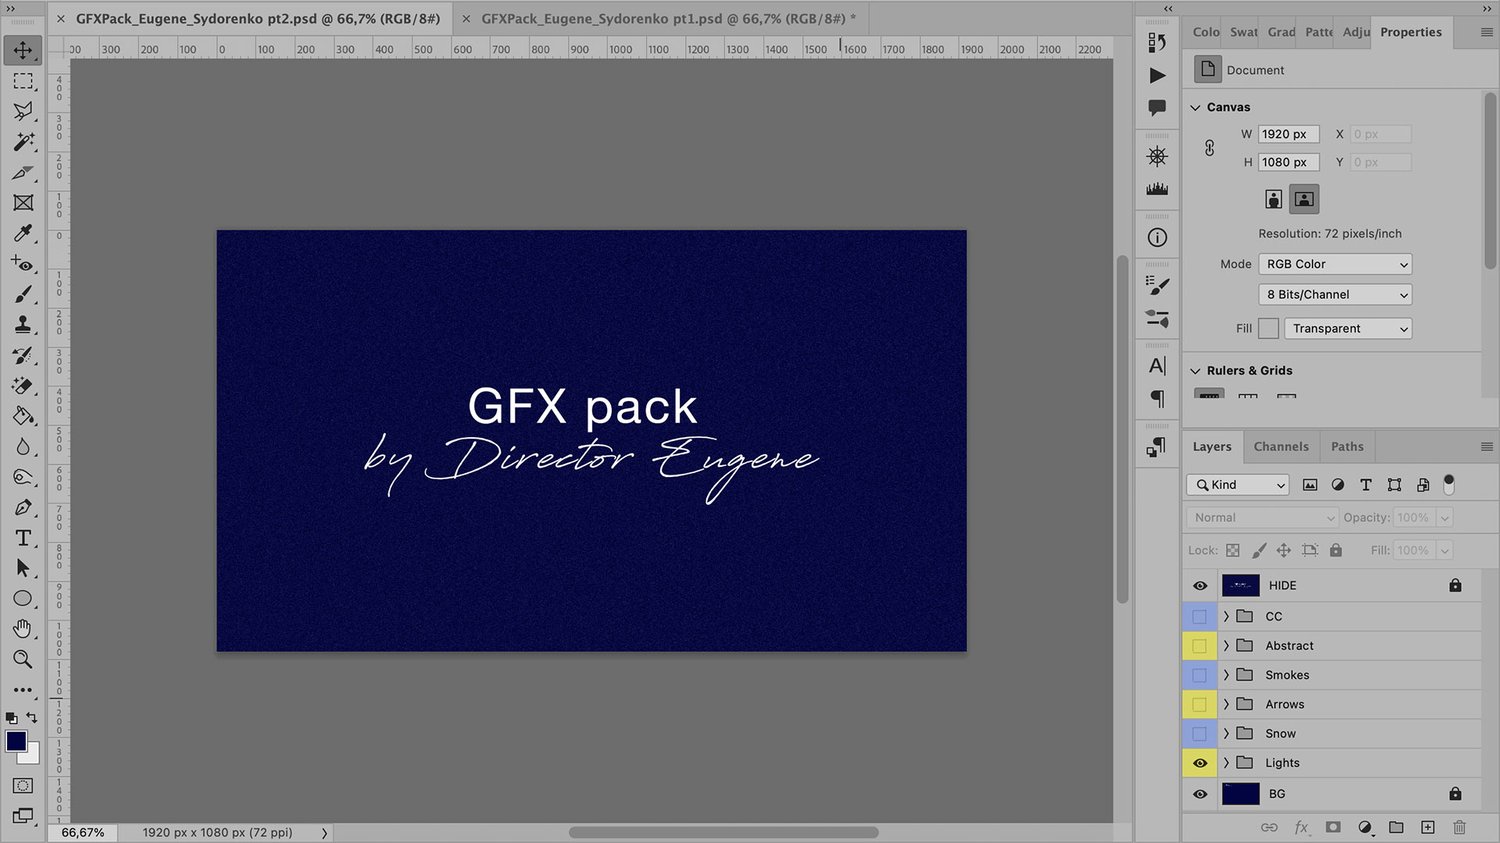Hide the Lights layer group
The width and height of the screenshot is (1500, 843).
pyautogui.click(x=1200, y=763)
